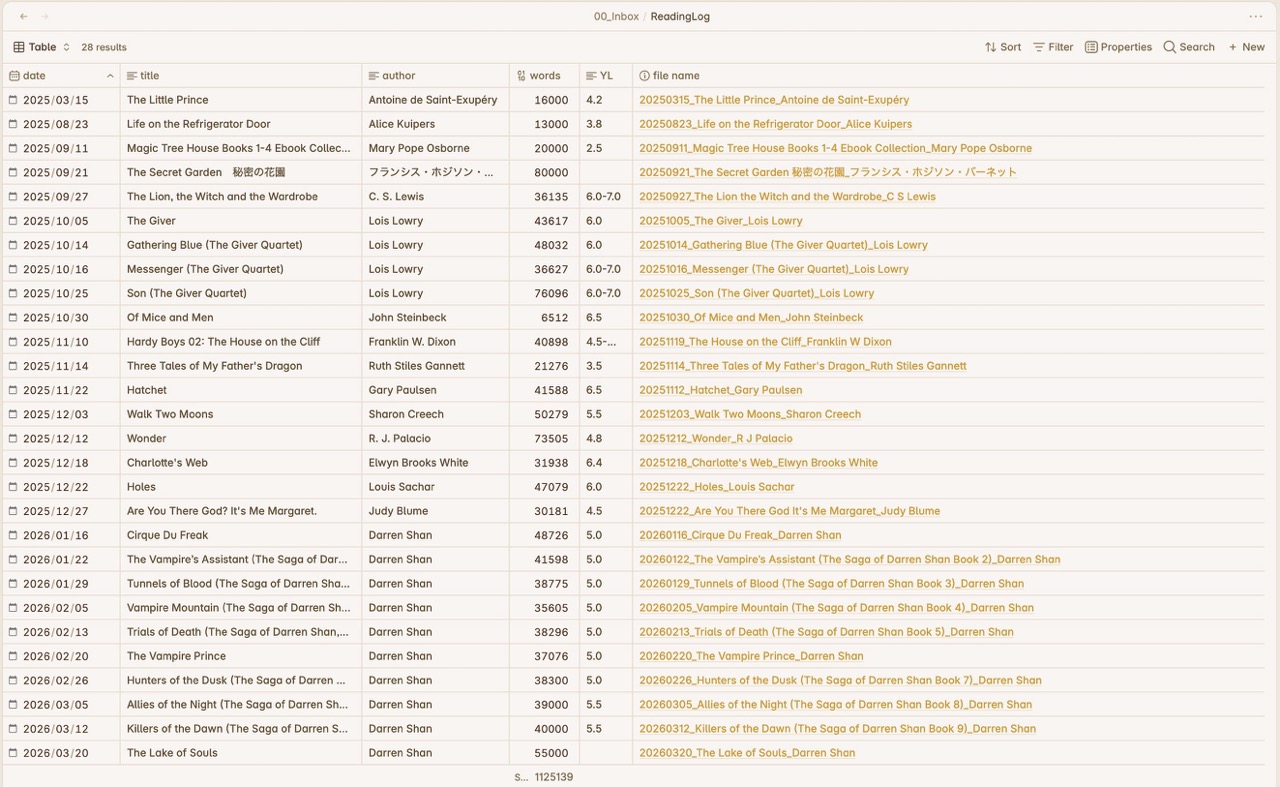The width and height of the screenshot is (1280, 787).
Task: Click the title column header
Action: click(150, 76)
